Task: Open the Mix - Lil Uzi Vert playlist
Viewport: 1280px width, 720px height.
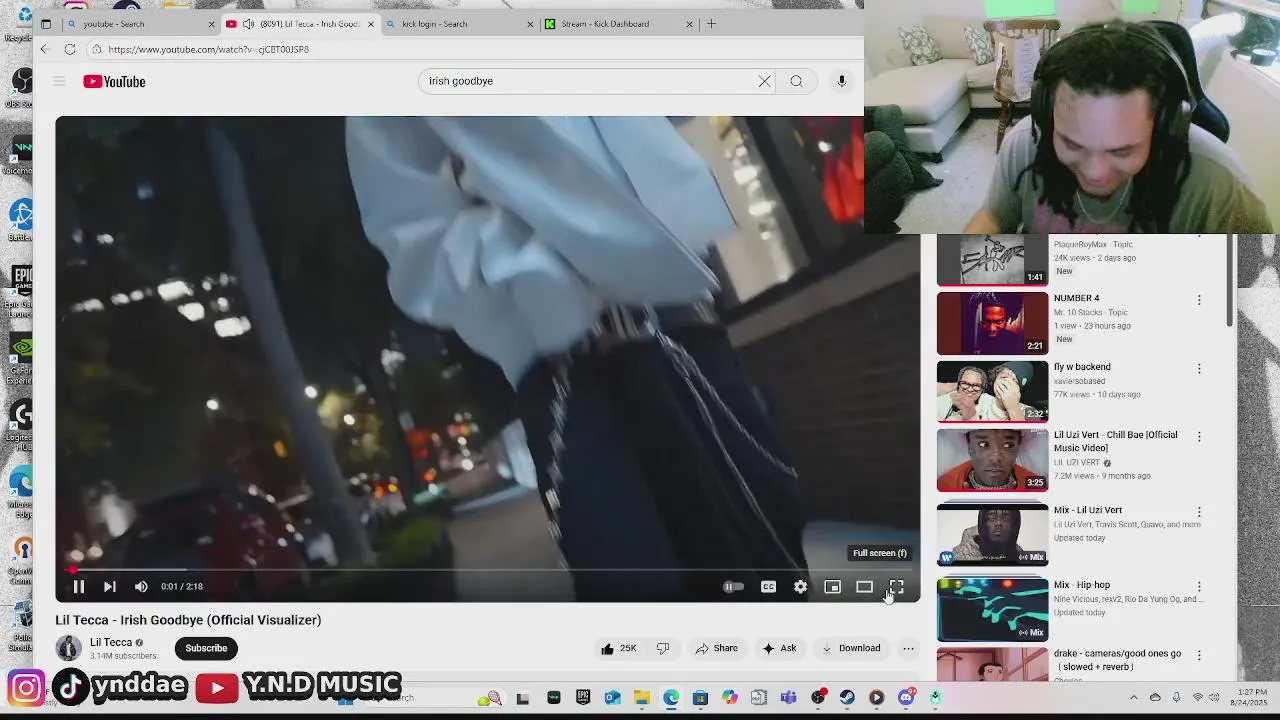Action: coord(992,535)
